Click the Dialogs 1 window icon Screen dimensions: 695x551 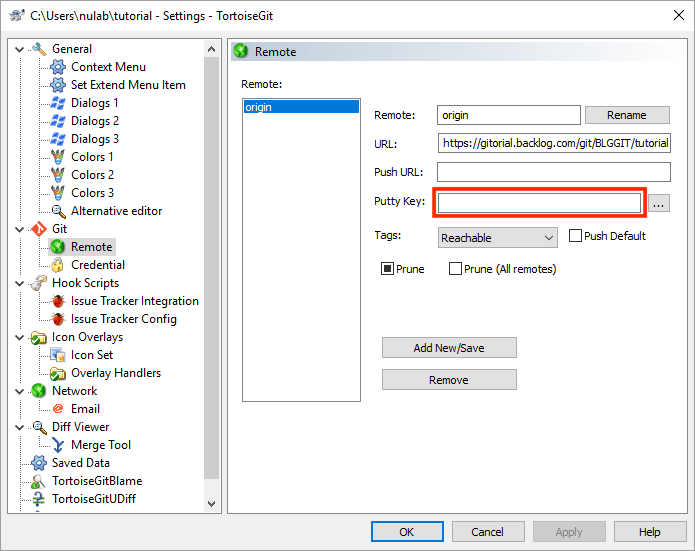click(x=58, y=103)
